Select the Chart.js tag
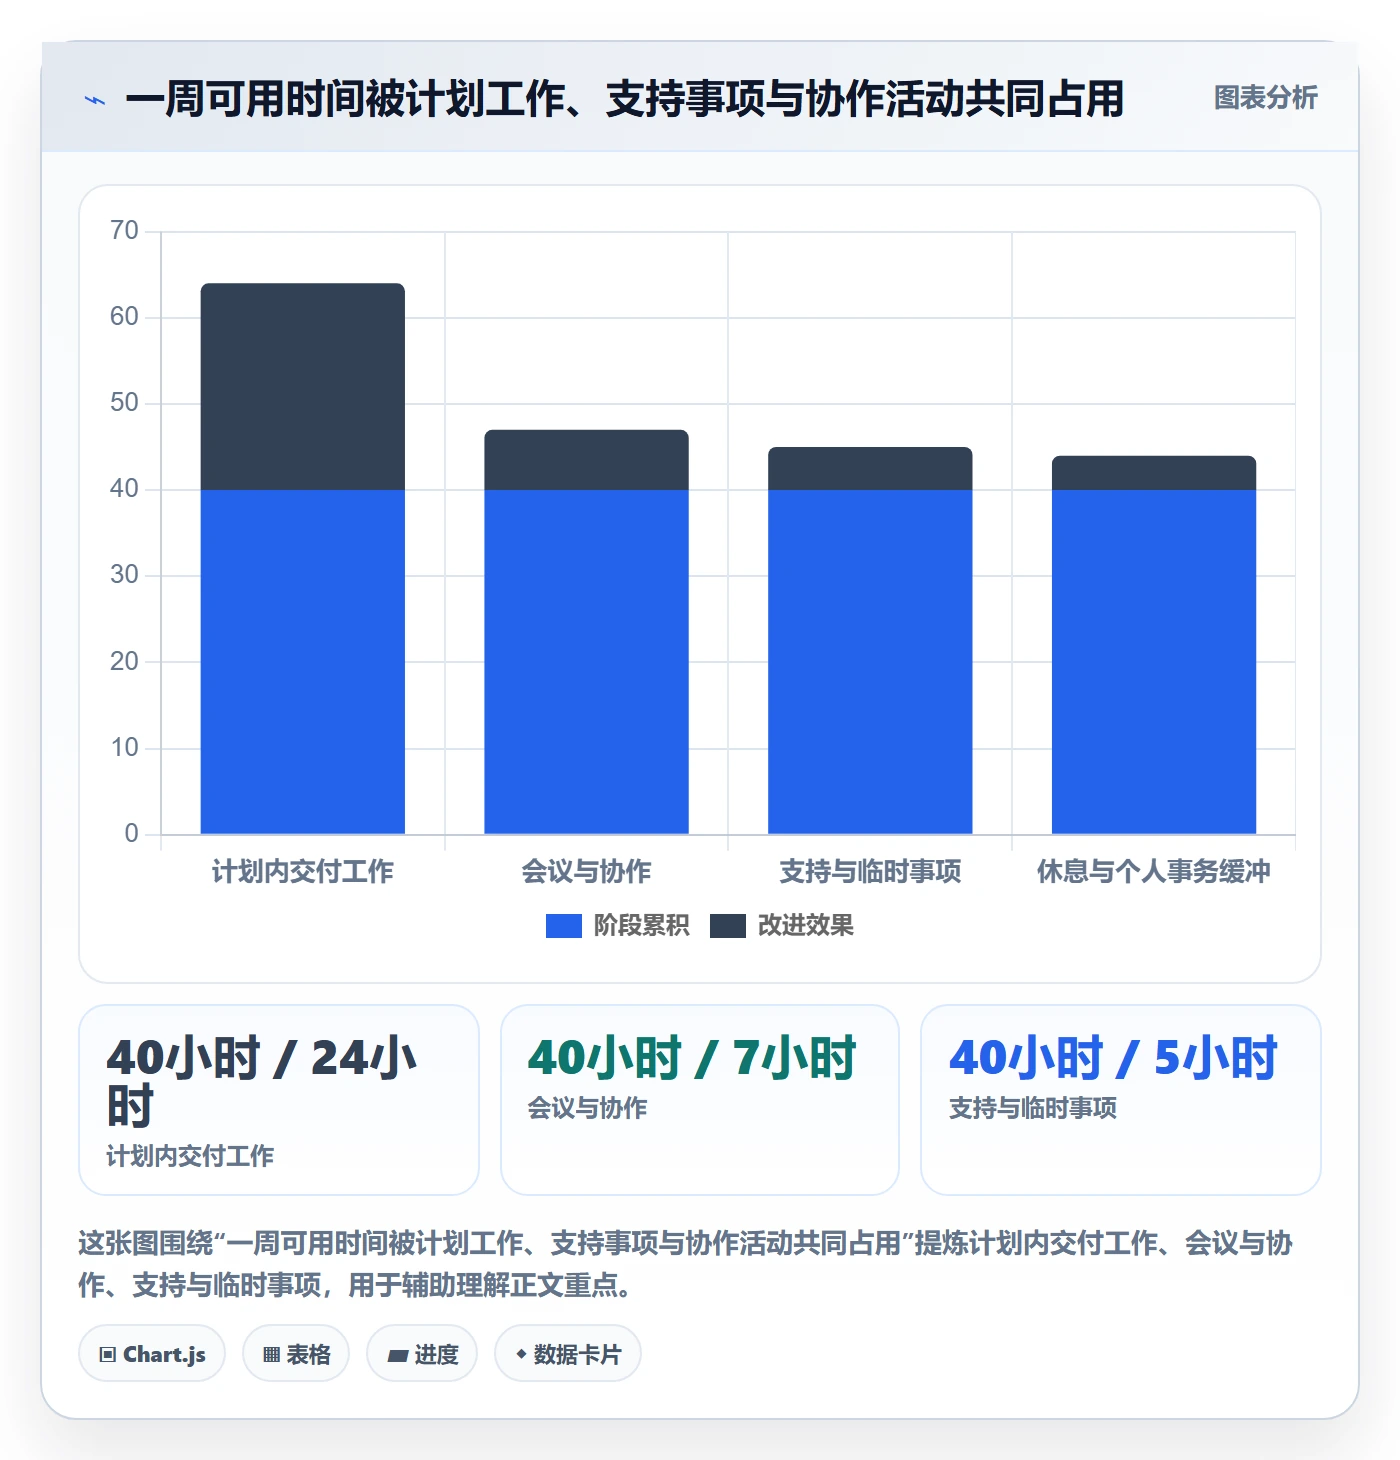1400x1460 pixels. tap(152, 1354)
